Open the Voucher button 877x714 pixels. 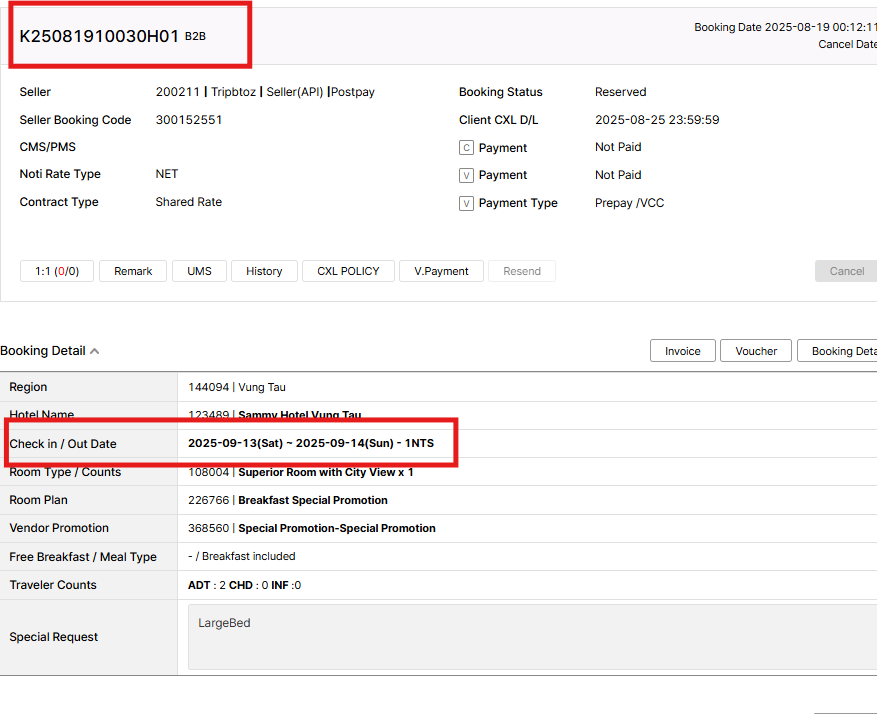(x=756, y=351)
